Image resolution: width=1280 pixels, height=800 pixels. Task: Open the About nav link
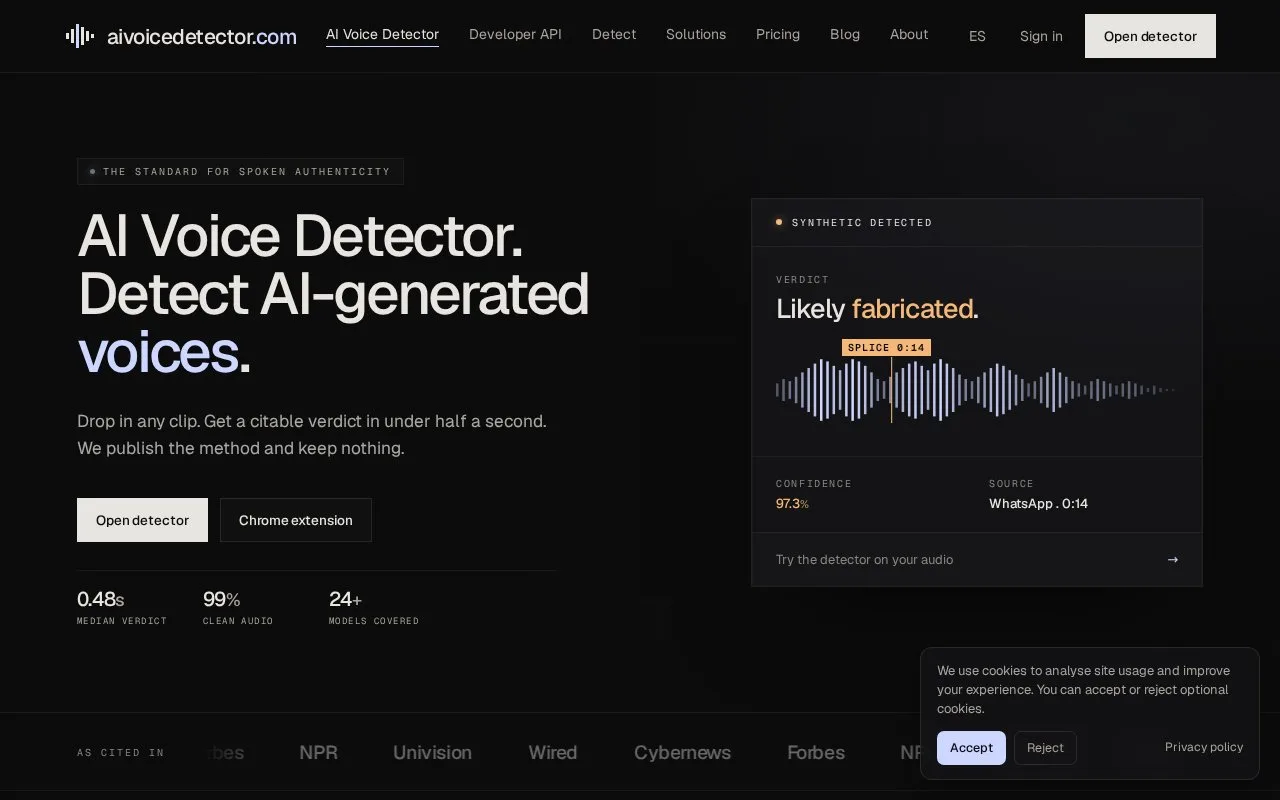coord(909,34)
